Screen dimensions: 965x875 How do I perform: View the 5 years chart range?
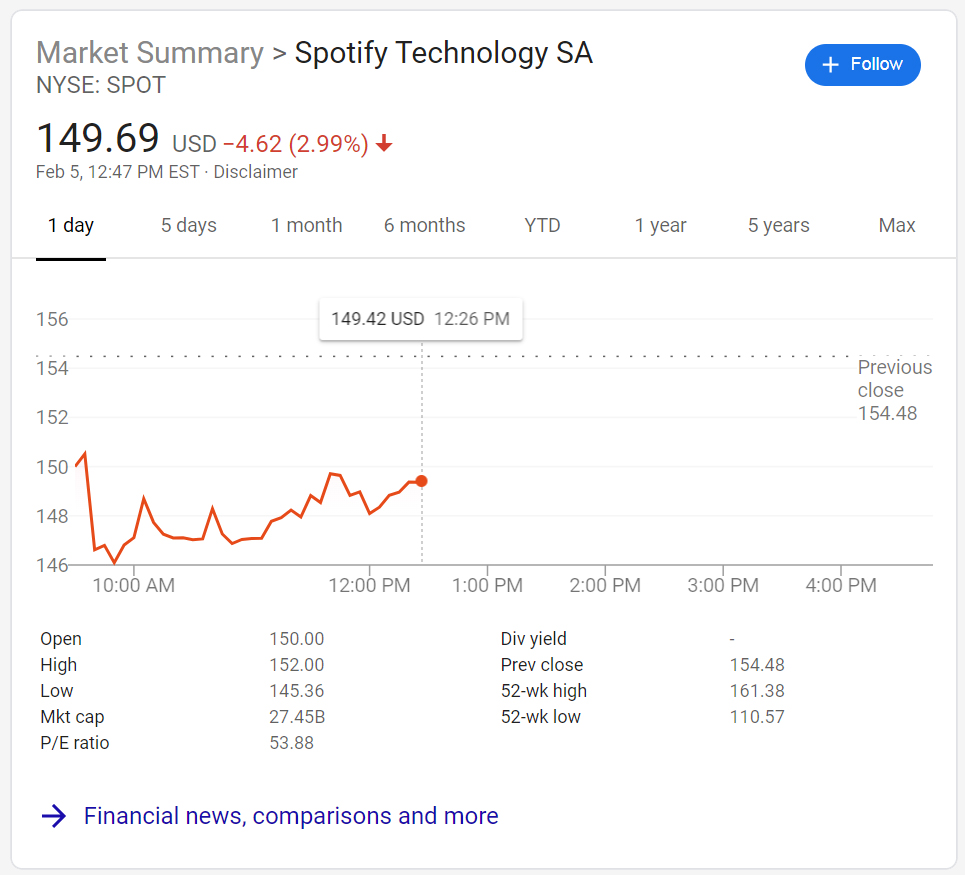click(x=779, y=226)
